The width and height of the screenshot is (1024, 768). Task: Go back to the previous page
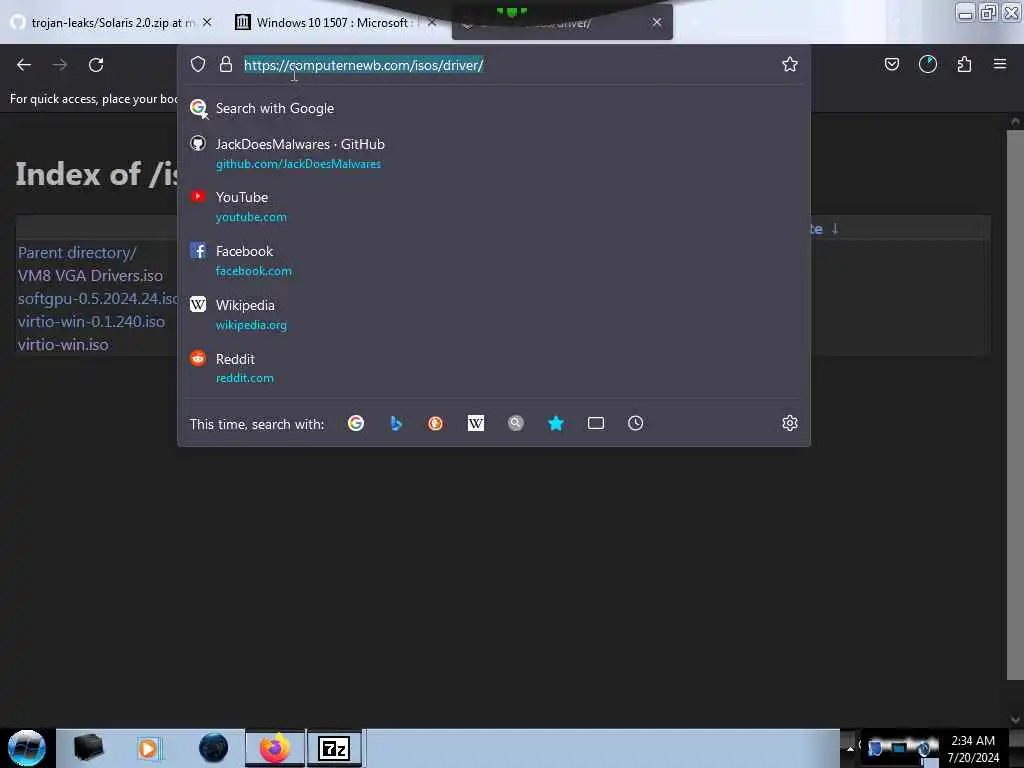point(24,65)
